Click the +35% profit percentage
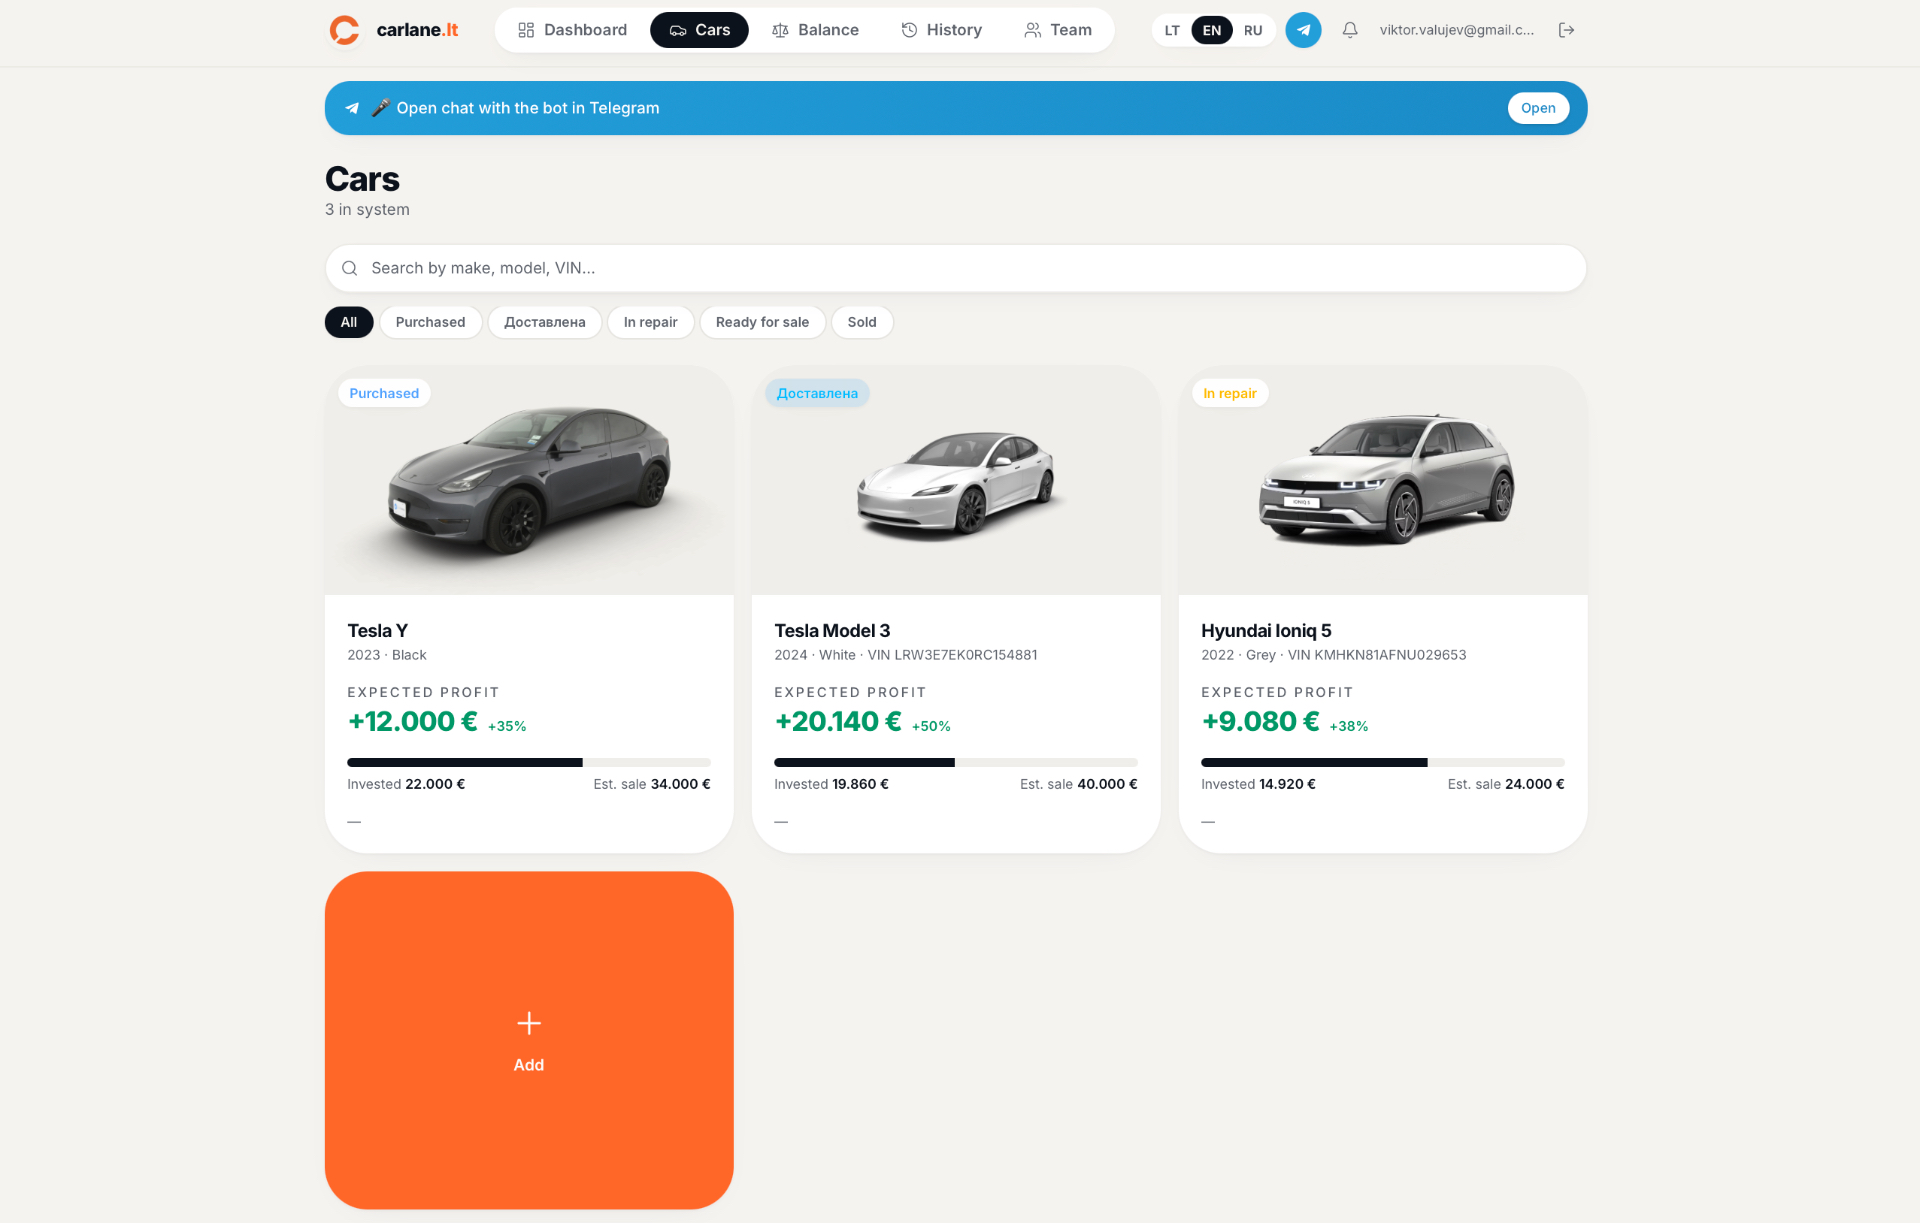 pos(507,726)
